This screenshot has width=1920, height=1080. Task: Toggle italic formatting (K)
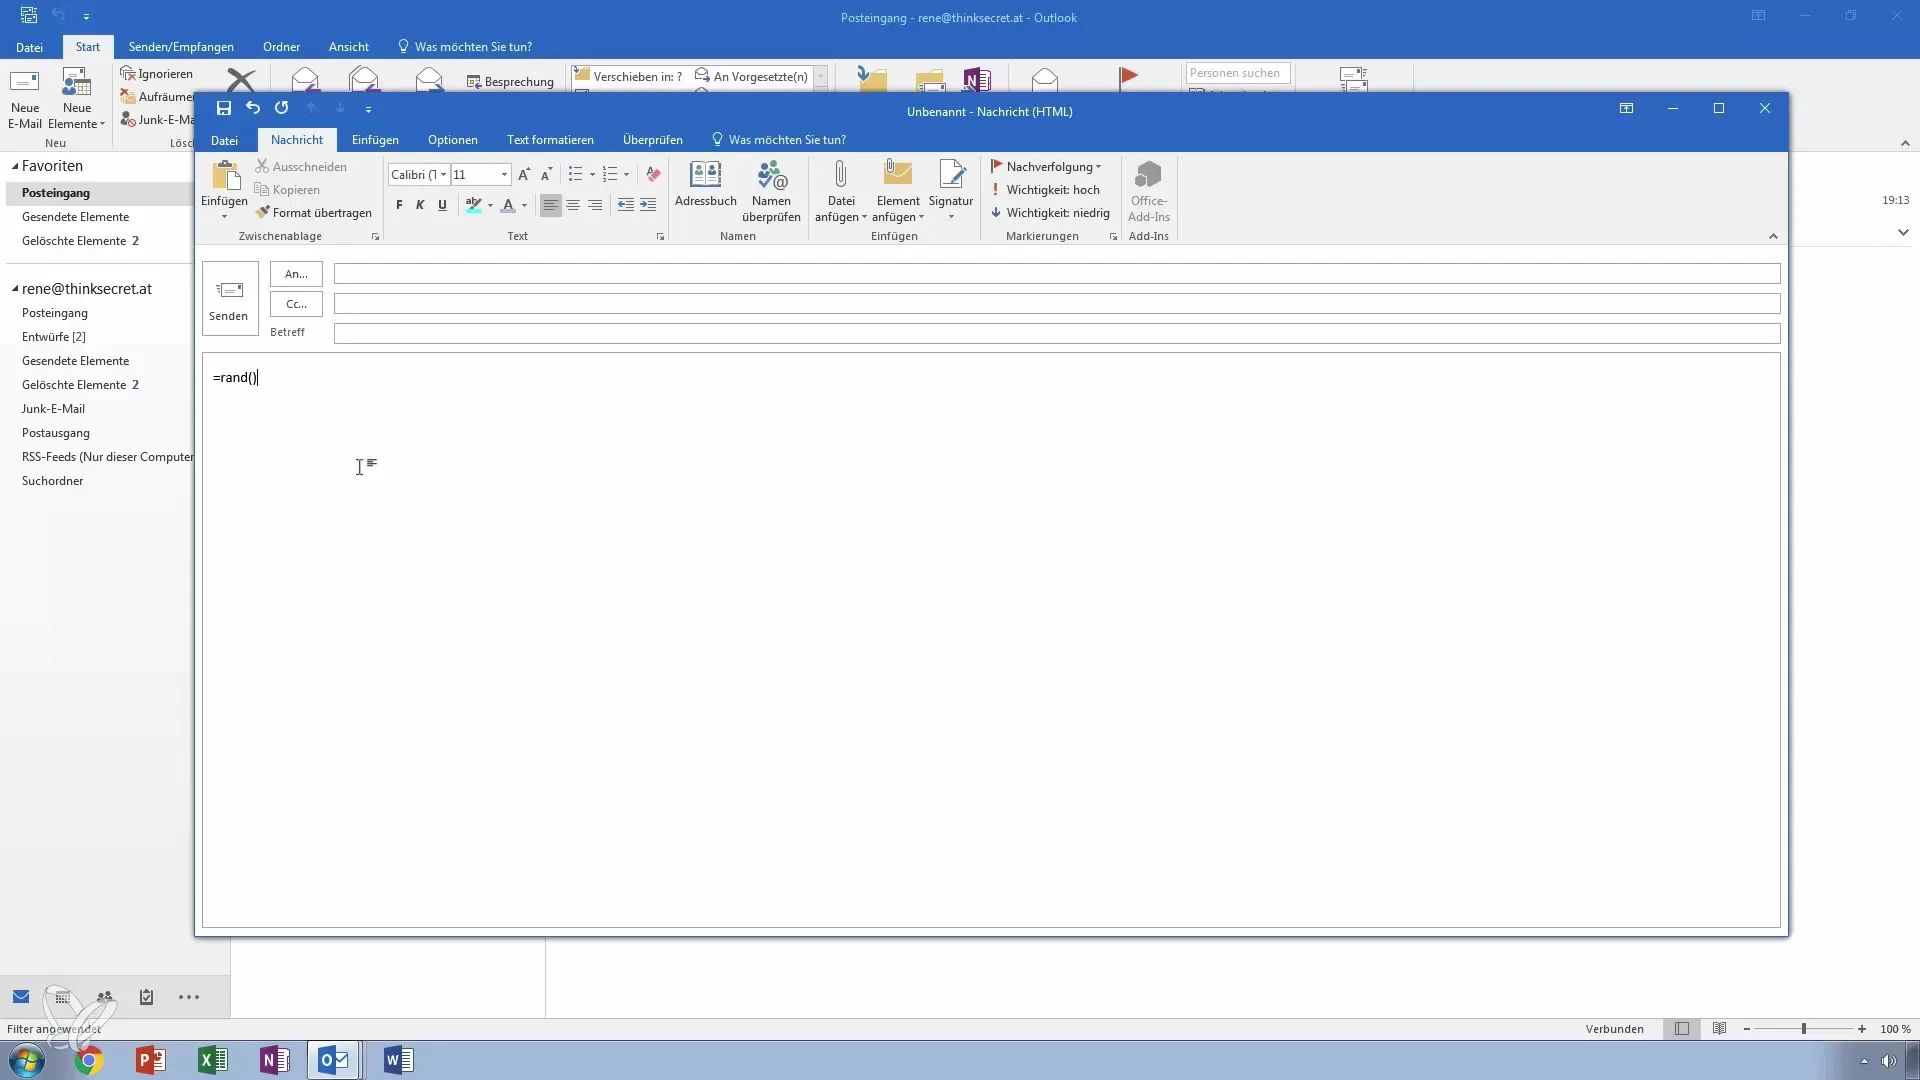point(420,205)
